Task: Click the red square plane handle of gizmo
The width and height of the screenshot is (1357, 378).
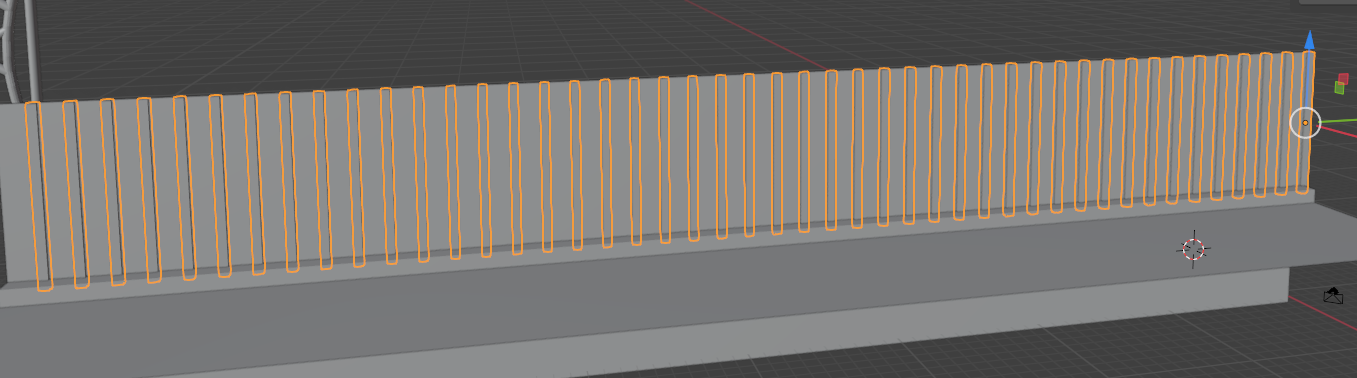Action: point(1343,78)
